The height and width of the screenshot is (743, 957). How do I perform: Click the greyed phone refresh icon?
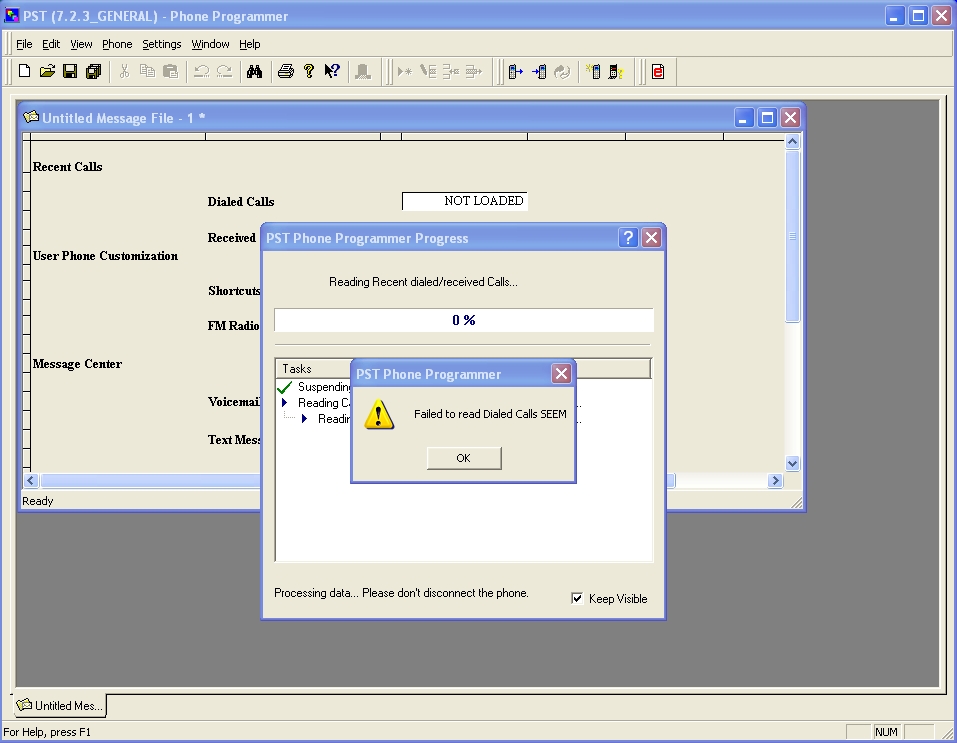click(x=562, y=71)
